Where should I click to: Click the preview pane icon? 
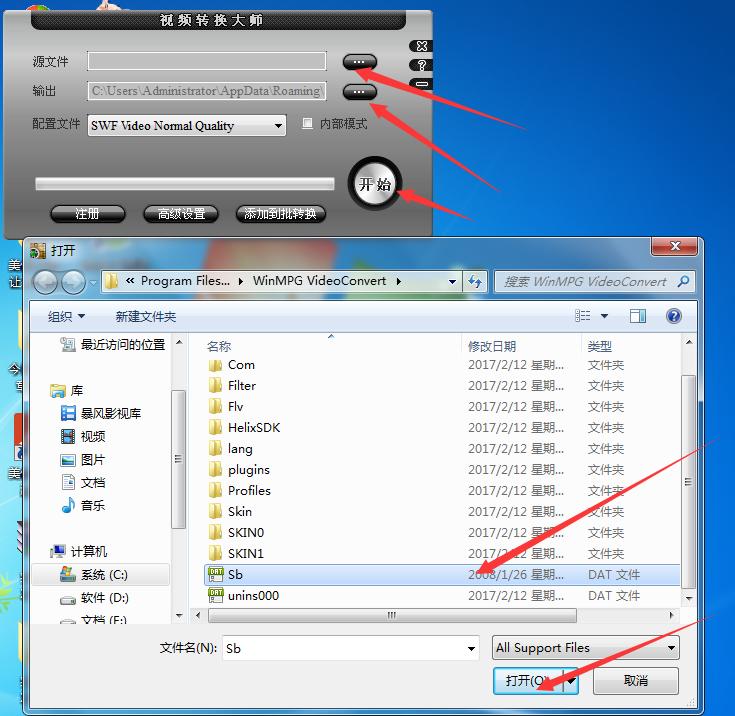638,316
